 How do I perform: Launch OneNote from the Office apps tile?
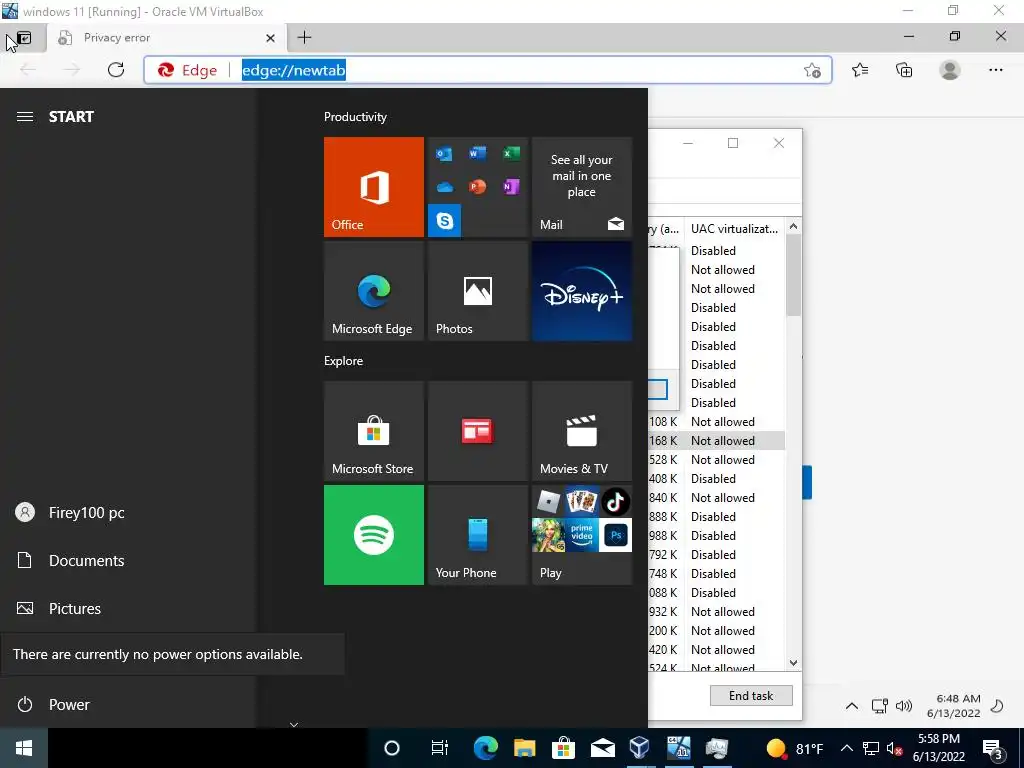tap(511, 187)
